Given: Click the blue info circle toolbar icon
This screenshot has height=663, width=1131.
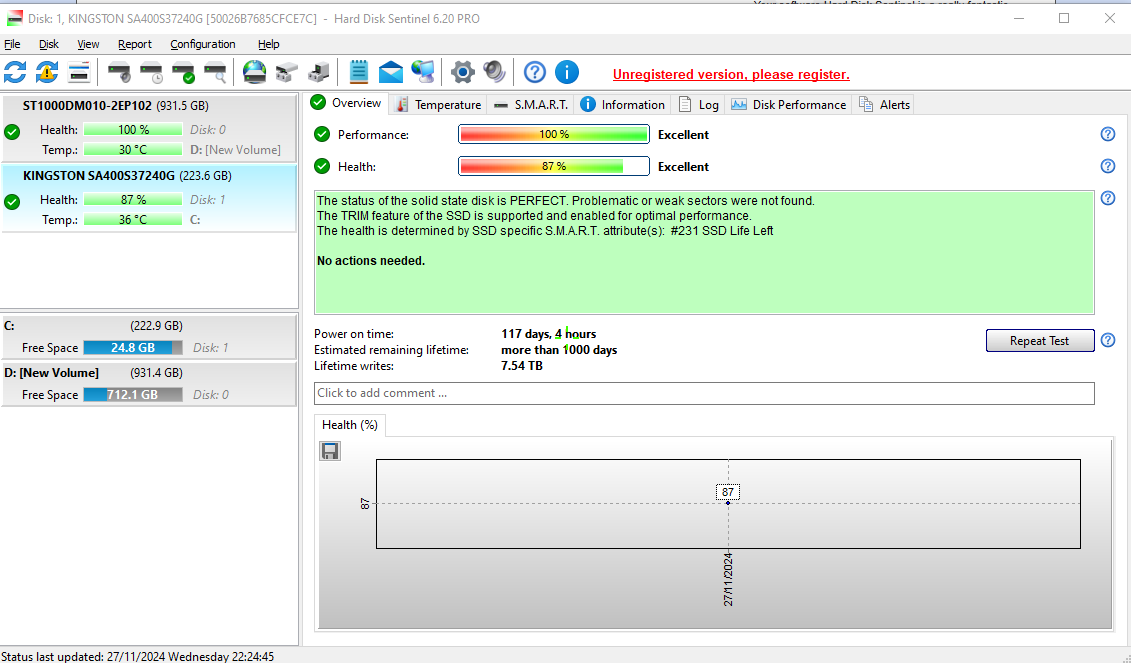Looking at the screenshot, I should (567, 72).
